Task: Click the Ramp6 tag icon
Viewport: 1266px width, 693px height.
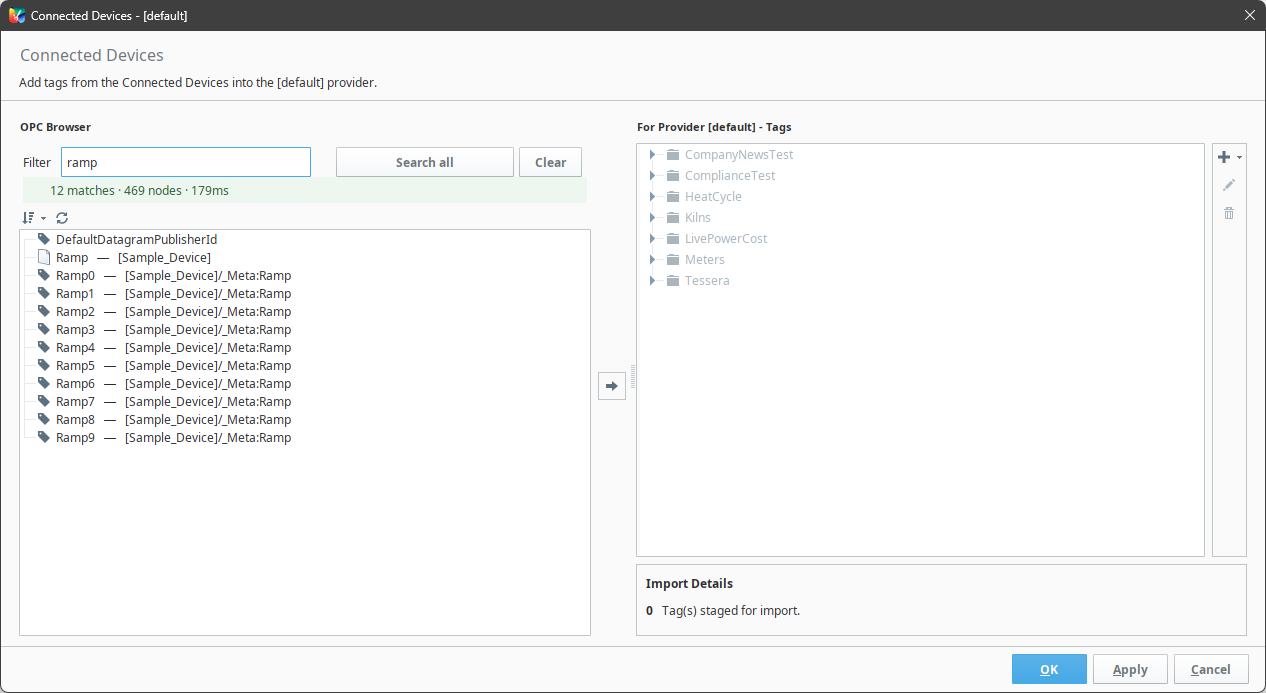Action: coord(44,383)
